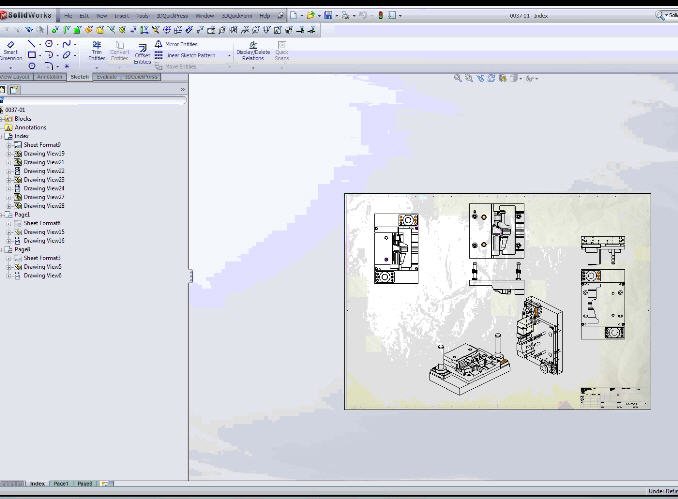Open dropdown arrow beside Save icon
Screen dimensions: 678x499
point(336,16)
